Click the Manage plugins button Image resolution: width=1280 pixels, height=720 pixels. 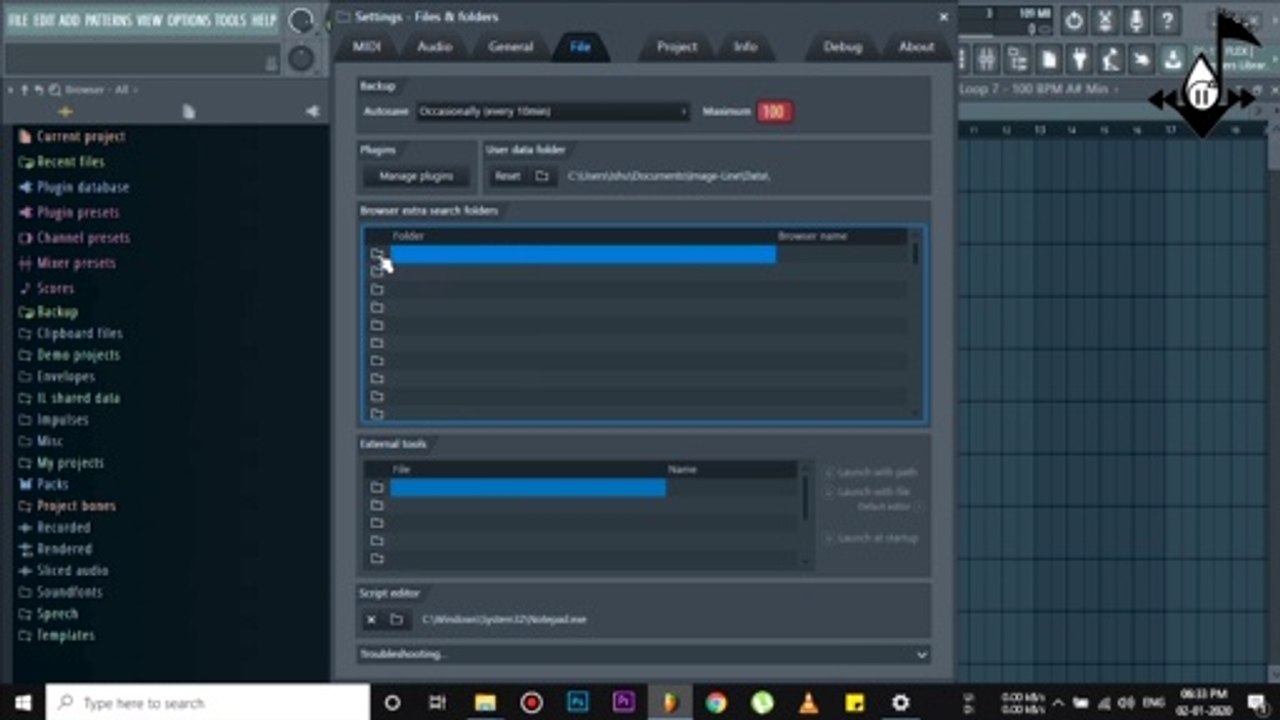(416, 176)
